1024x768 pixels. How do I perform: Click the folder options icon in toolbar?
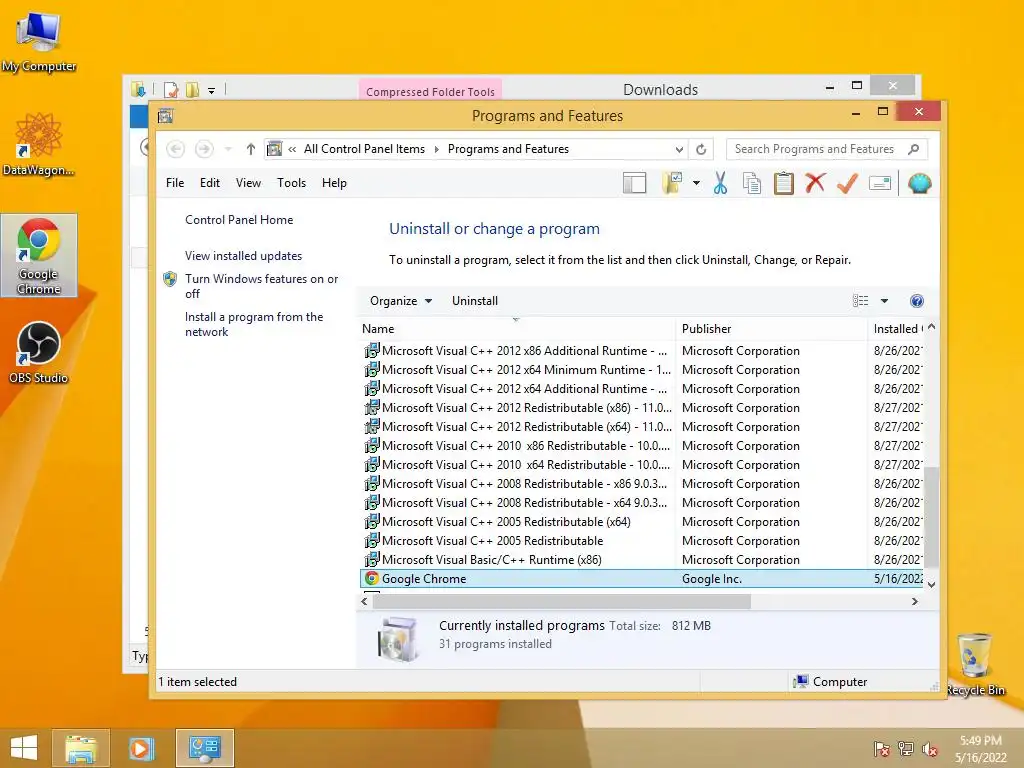coord(672,184)
